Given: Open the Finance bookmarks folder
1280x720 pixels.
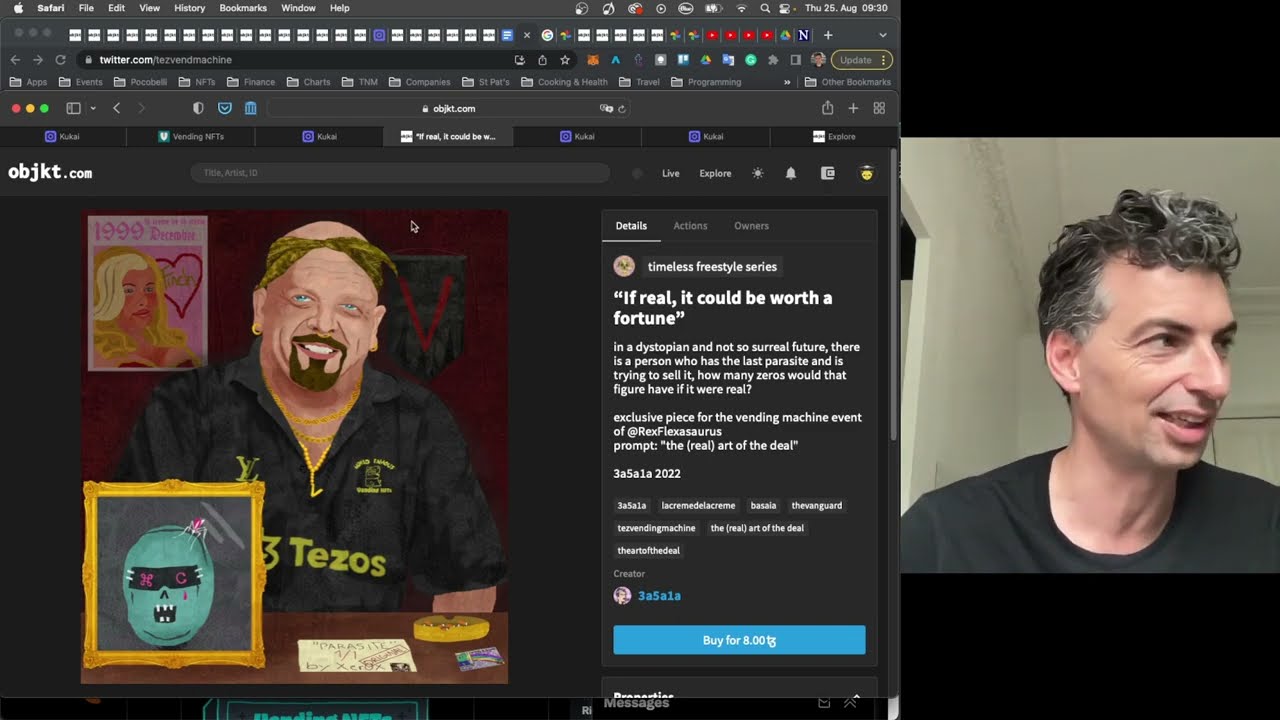Looking at the screenshot, I should [251, 82].
